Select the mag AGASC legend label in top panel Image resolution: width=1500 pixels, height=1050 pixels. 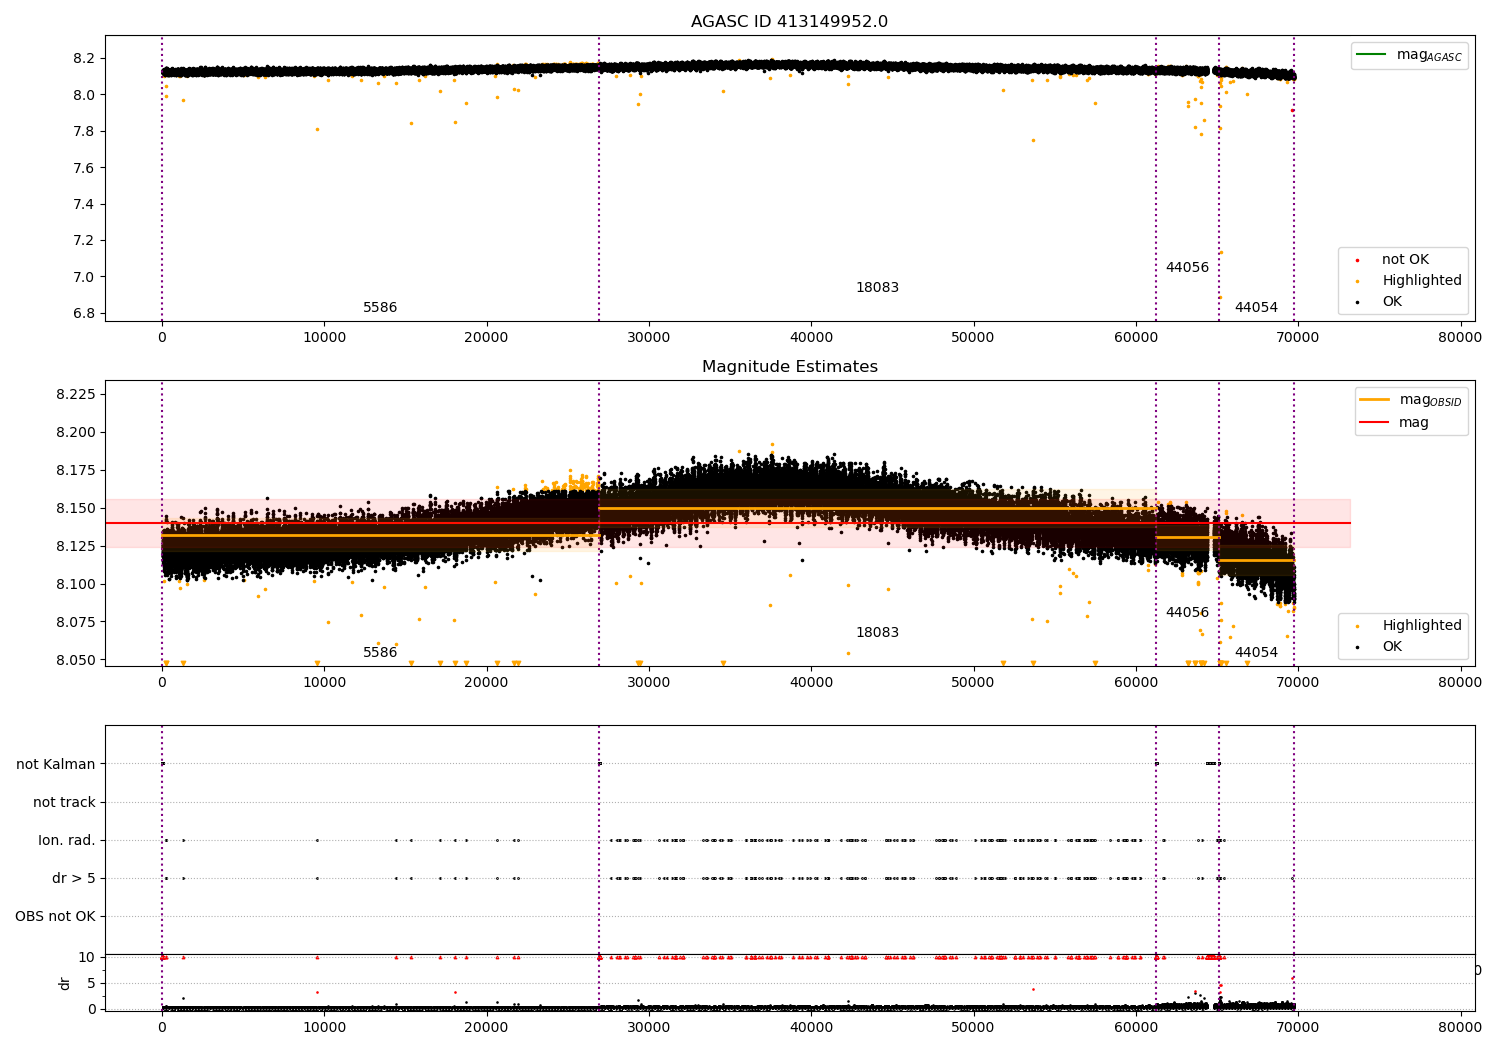pos(1429,55)
